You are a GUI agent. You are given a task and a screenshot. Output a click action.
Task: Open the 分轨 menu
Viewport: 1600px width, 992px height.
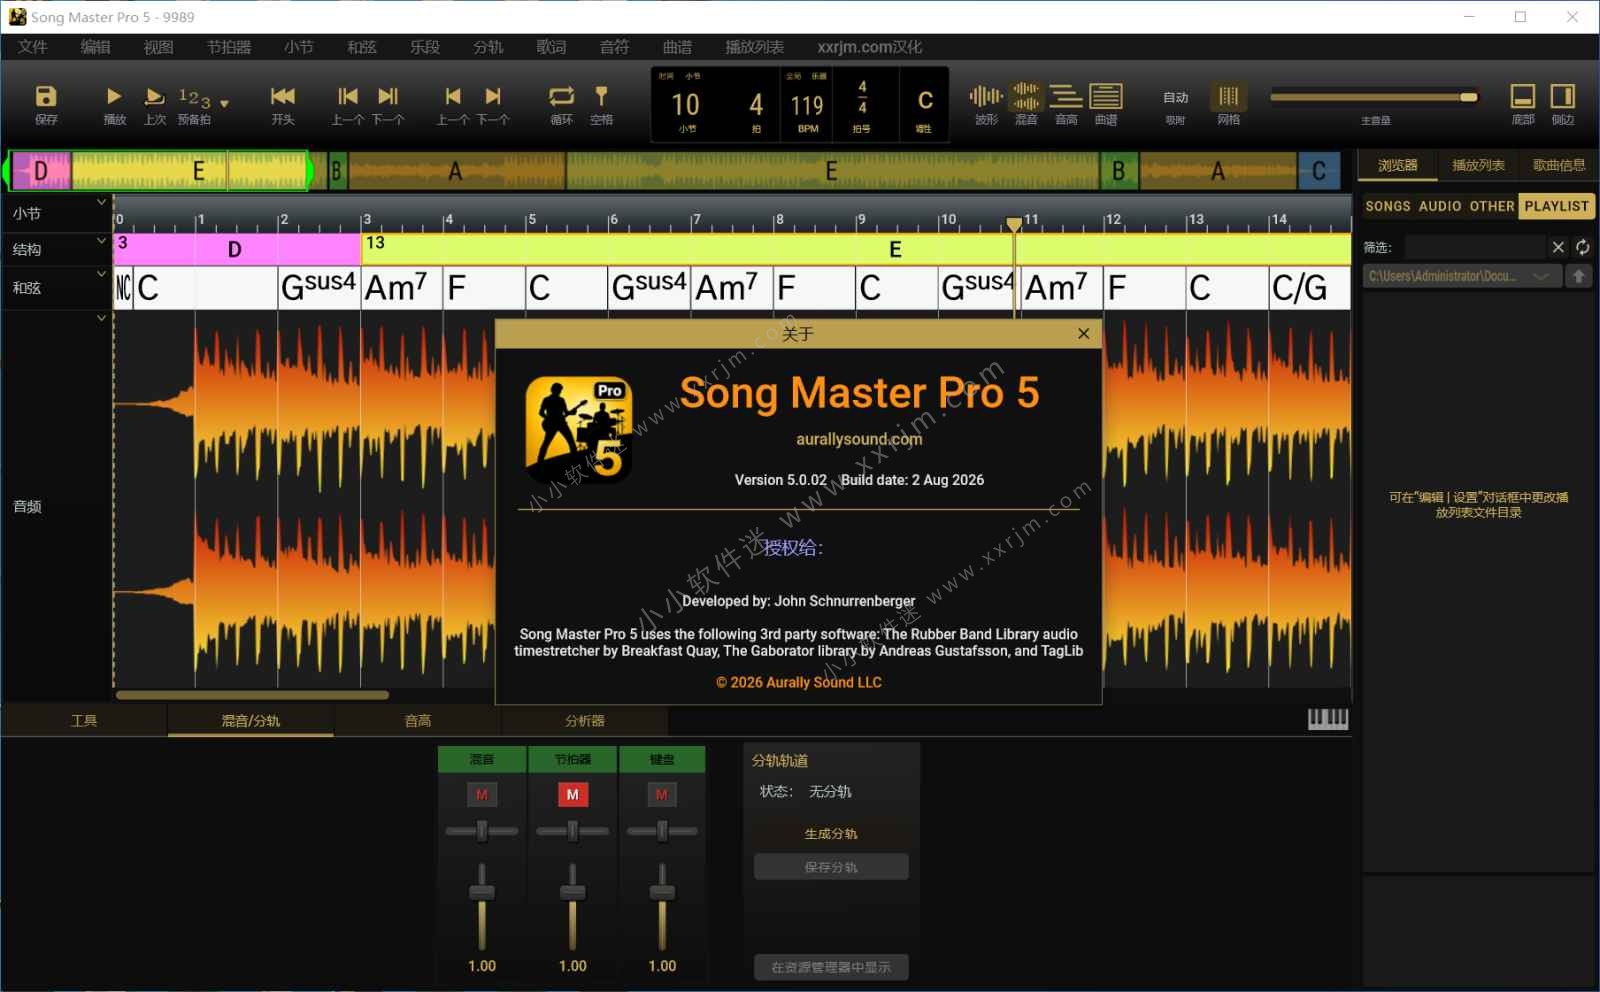(488, 47)
